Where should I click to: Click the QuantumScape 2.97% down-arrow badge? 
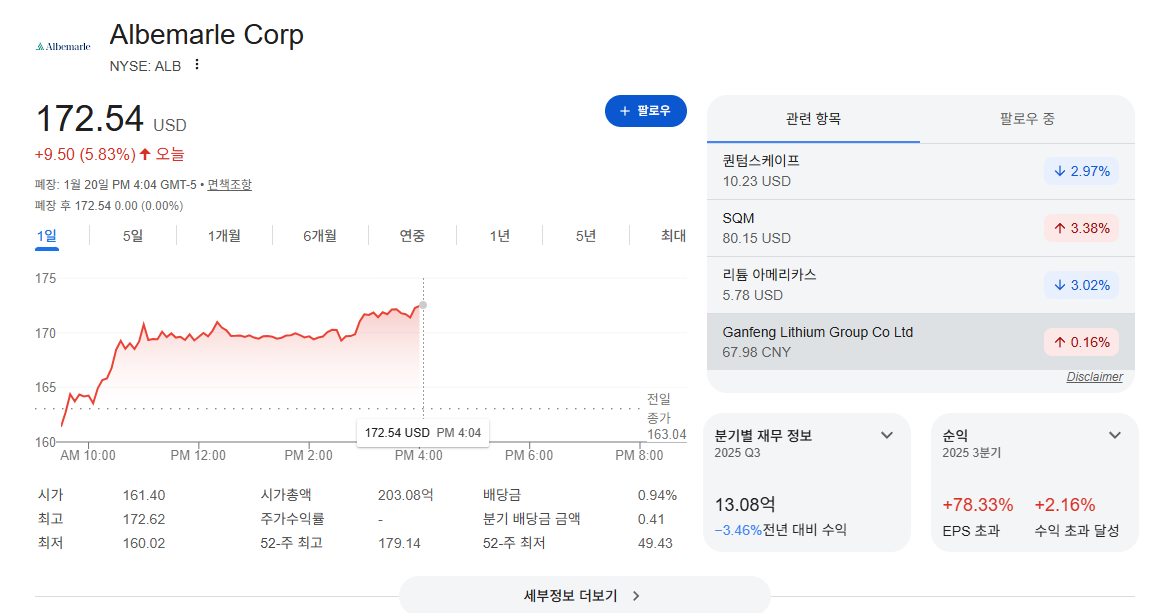1082,171
